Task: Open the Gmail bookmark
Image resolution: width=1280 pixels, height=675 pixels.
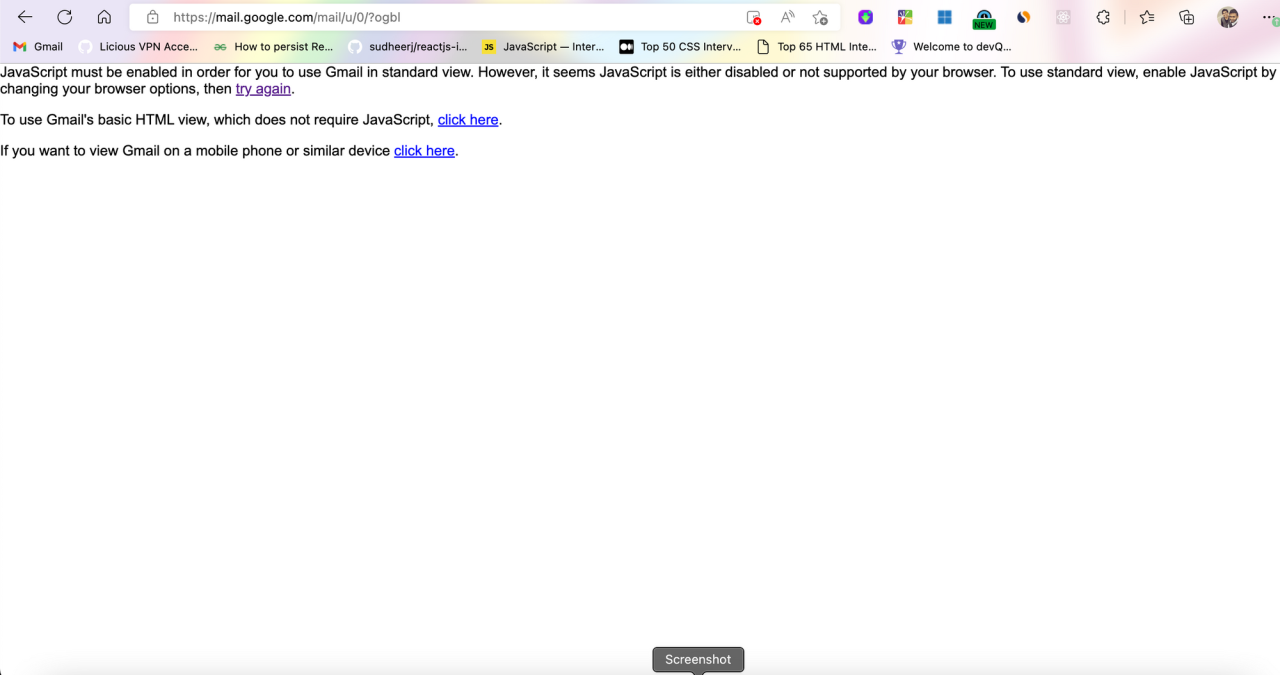Action: [38, 46]
